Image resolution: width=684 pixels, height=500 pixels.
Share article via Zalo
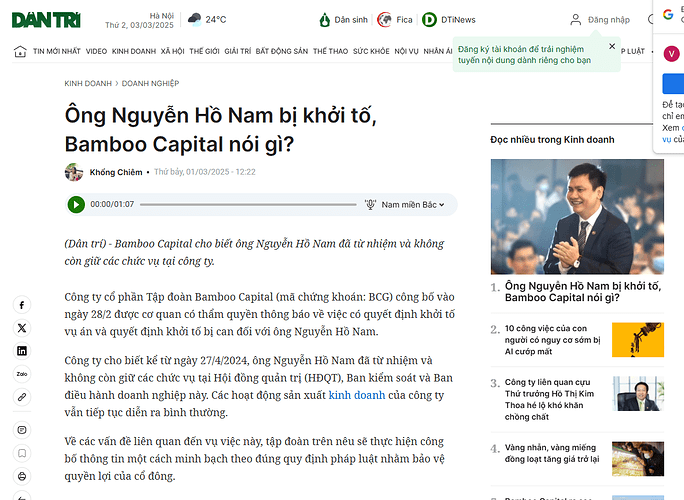point(22,374)
